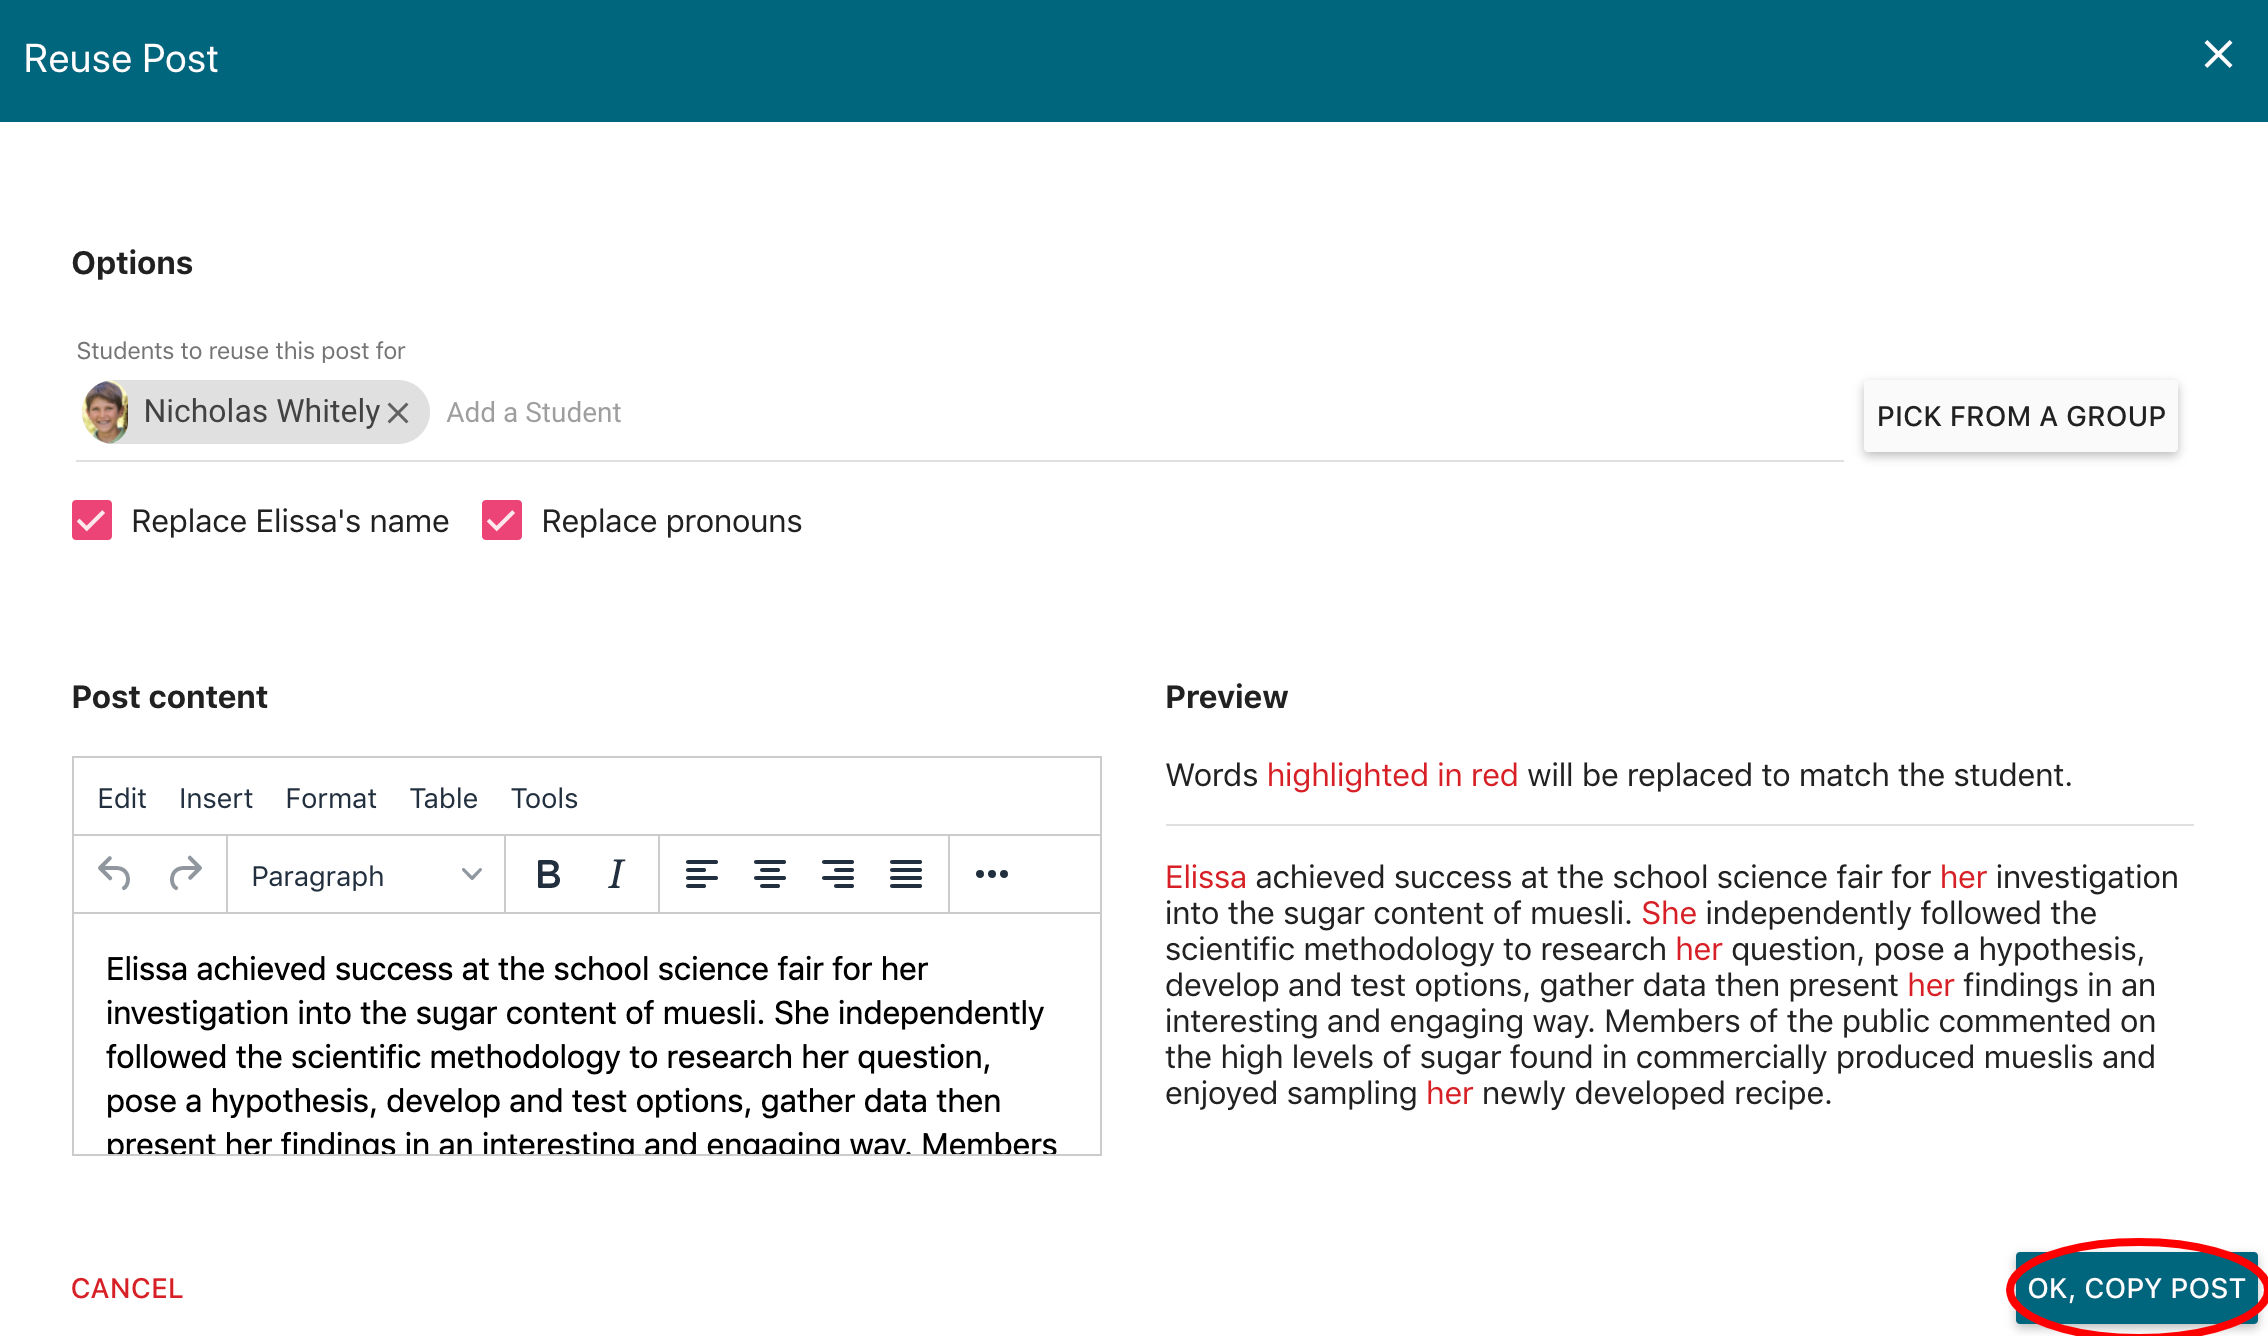Image resolution: width=2268 pixels, height=1336 pixels.
Task: Uncheck Replace Elissa's name
Action: (x=92, y=521)
